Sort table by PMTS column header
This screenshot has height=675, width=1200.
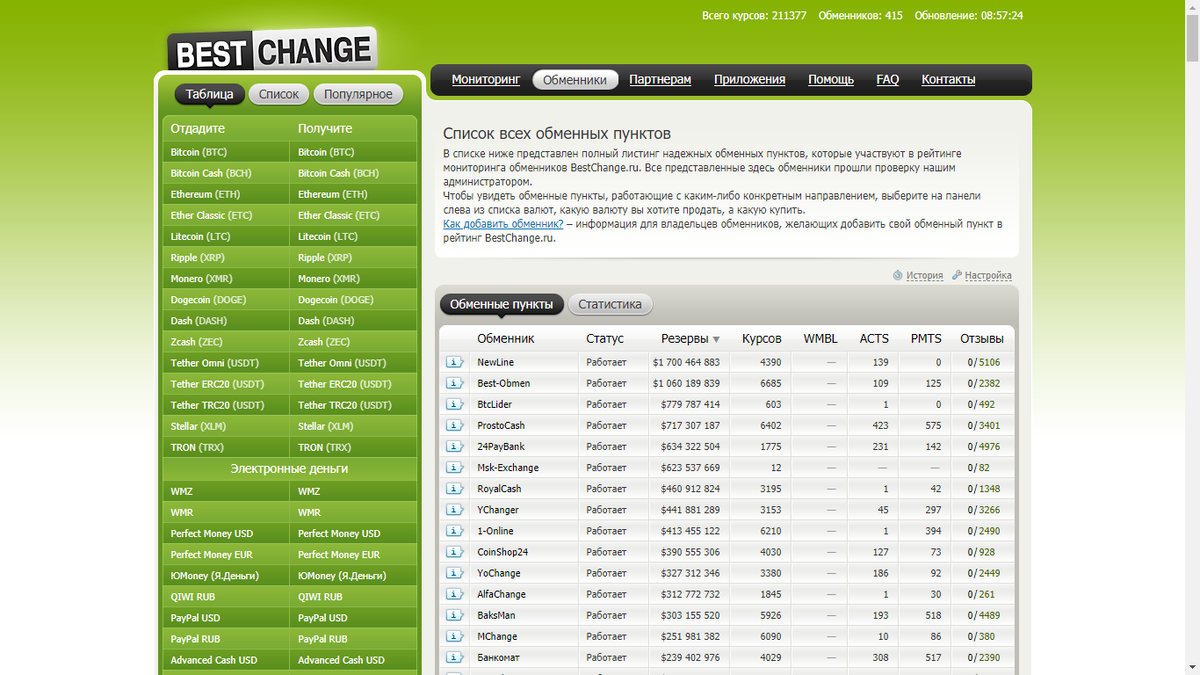click(926, 338)
